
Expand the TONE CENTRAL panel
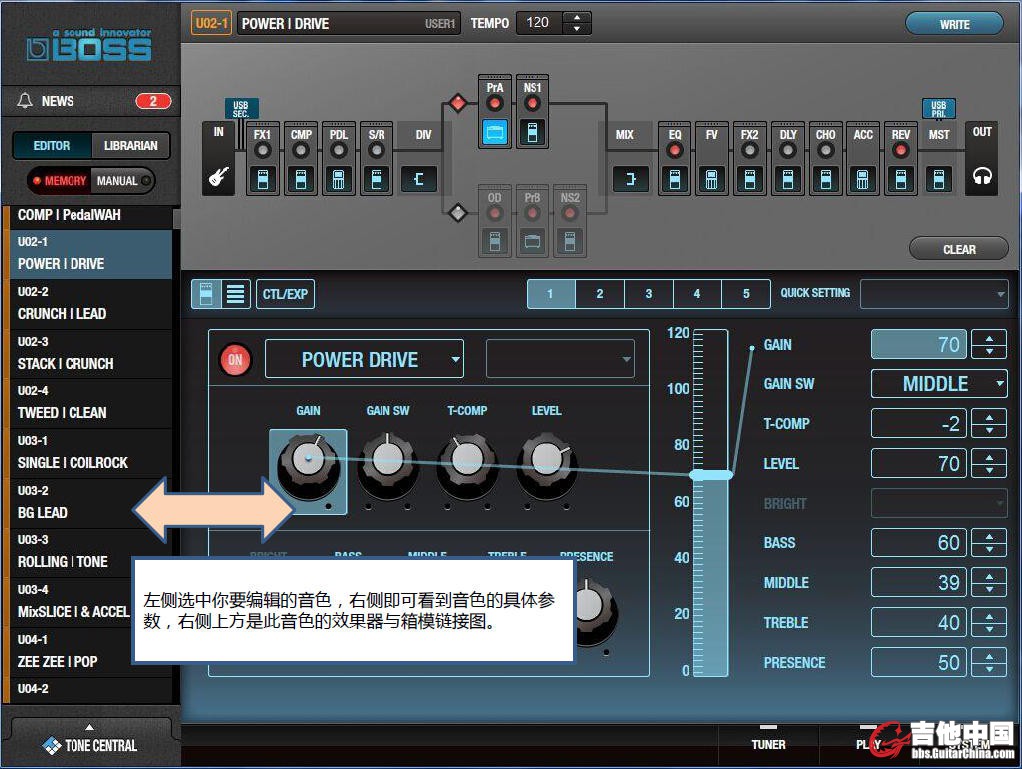point(90,740)
